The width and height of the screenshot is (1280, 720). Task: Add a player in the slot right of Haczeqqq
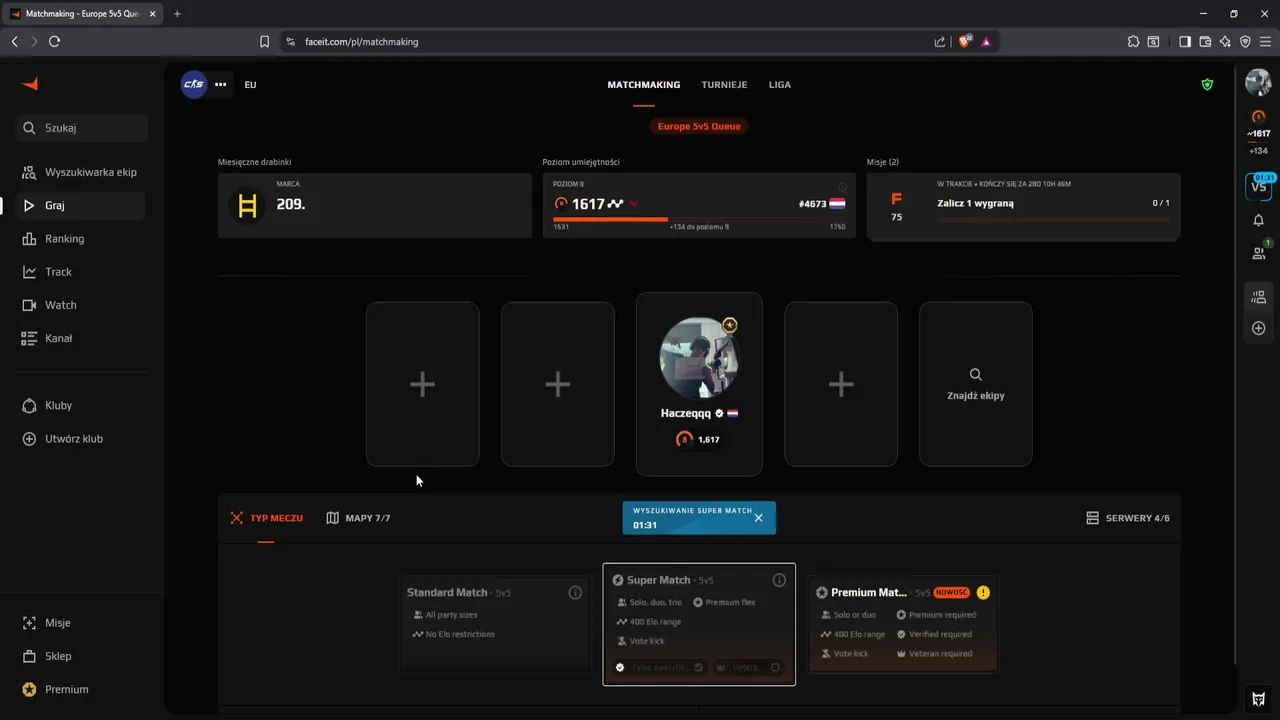coord(841,384)
